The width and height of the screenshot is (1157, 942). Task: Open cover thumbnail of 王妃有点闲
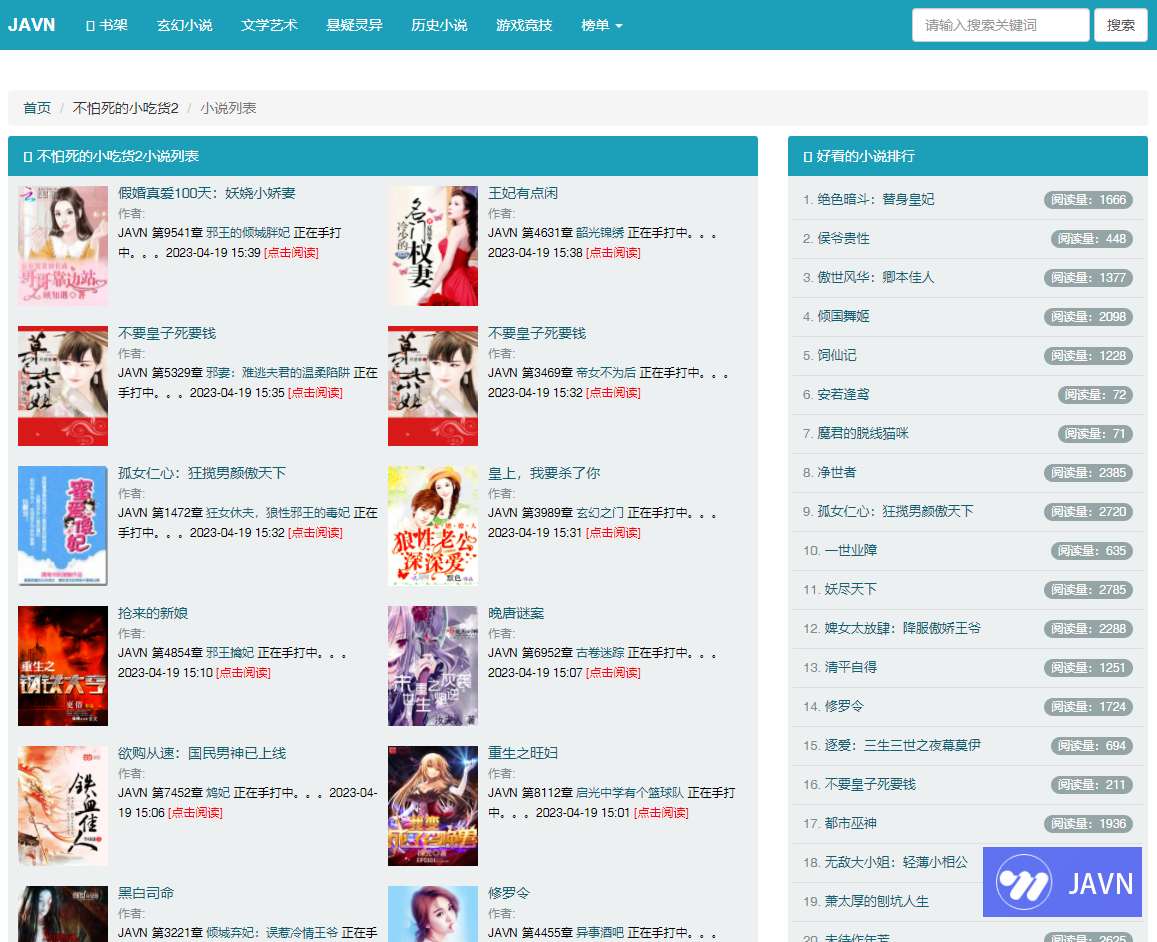click(x=433, y=246)
